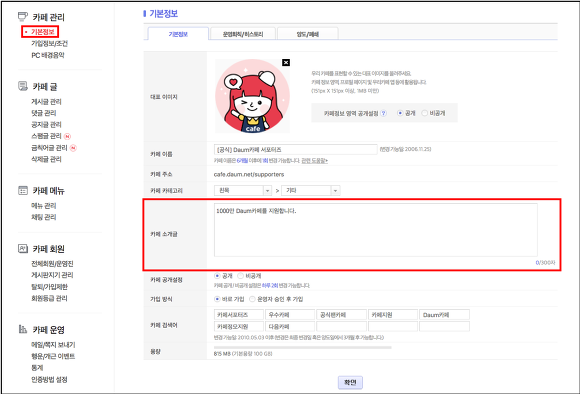Click the red N badge next to 스팸글 관리

[67, 136]
